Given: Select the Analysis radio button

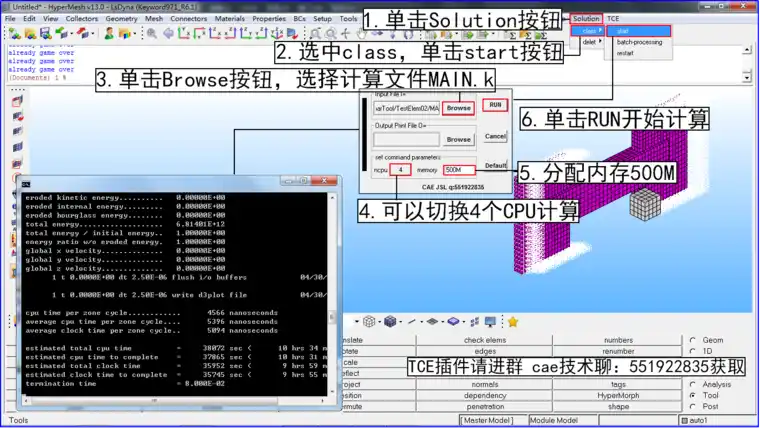Looking at the screenshot, I should click(x=693, y=384).
